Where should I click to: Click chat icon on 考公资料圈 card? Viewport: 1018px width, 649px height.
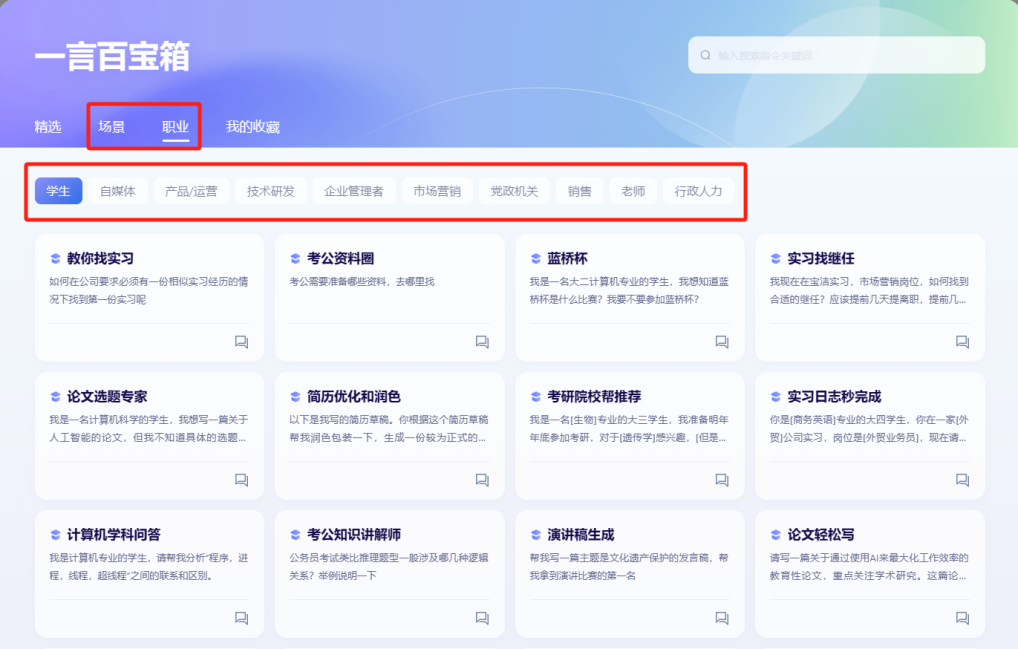pos(482,342)
